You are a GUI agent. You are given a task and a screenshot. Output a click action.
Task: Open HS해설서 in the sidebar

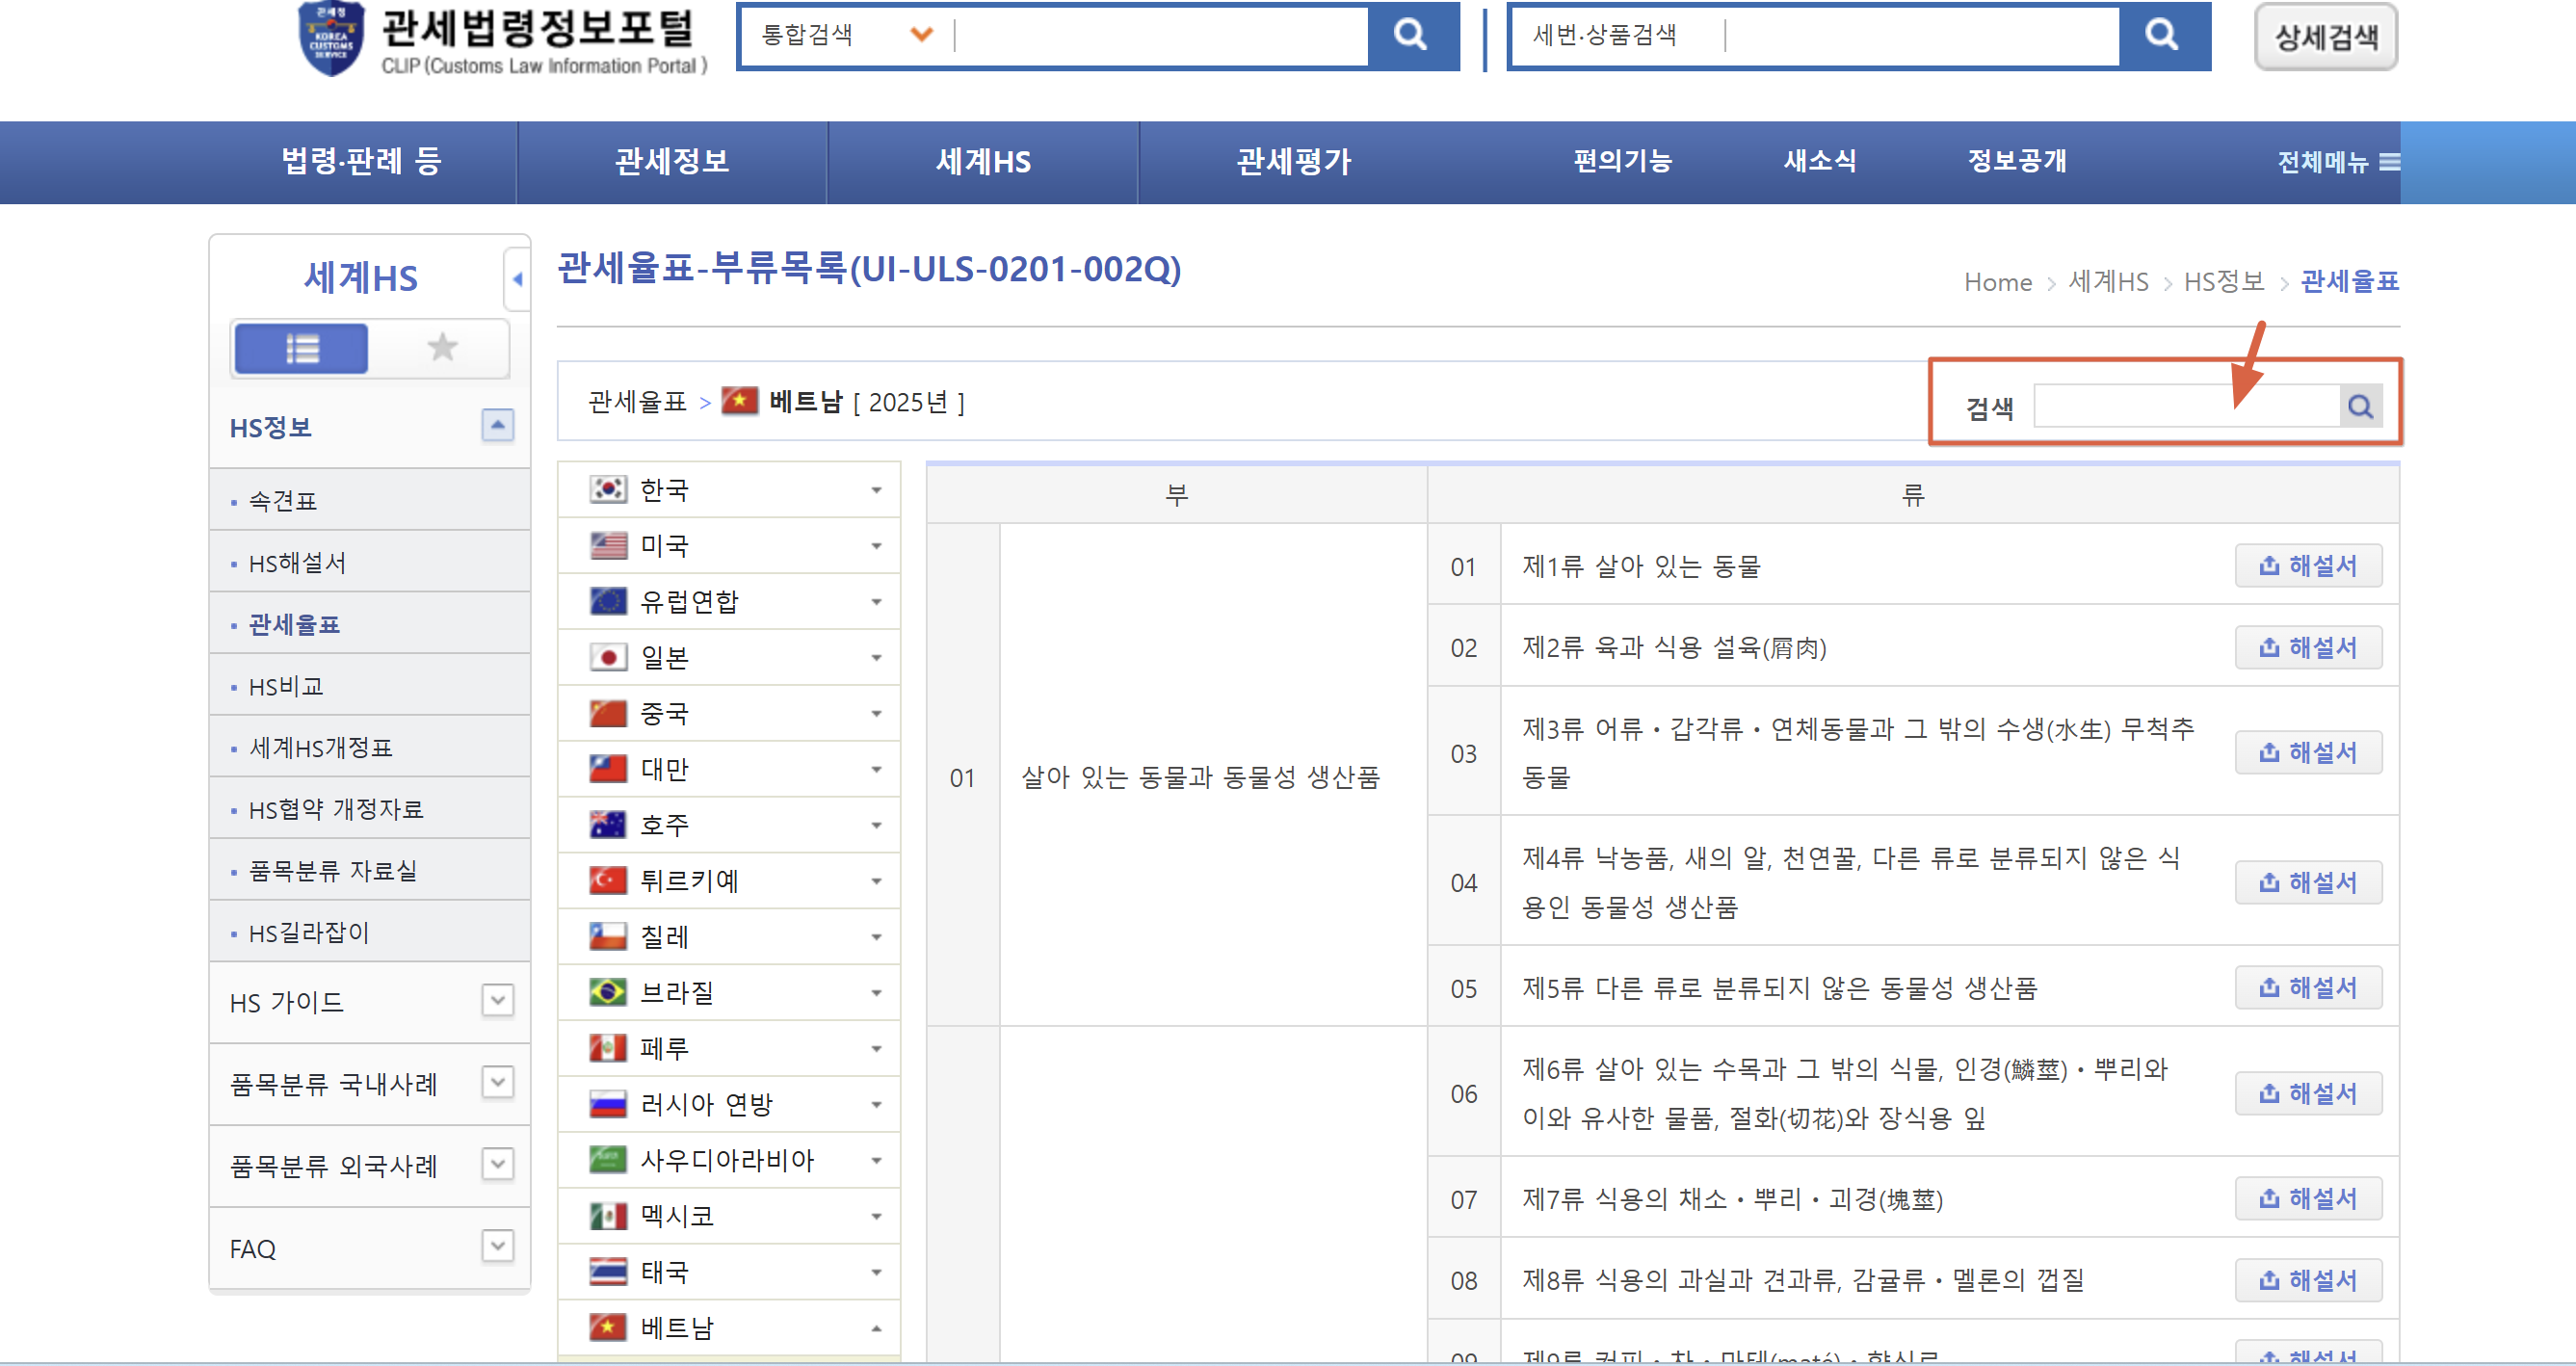click(x=297, y=563)
